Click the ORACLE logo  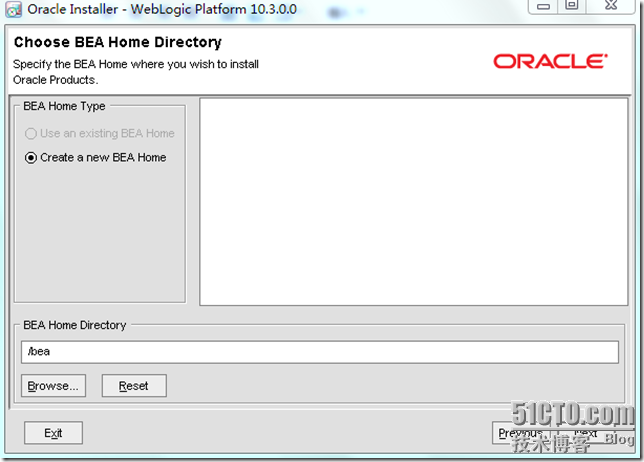point(550,62)
